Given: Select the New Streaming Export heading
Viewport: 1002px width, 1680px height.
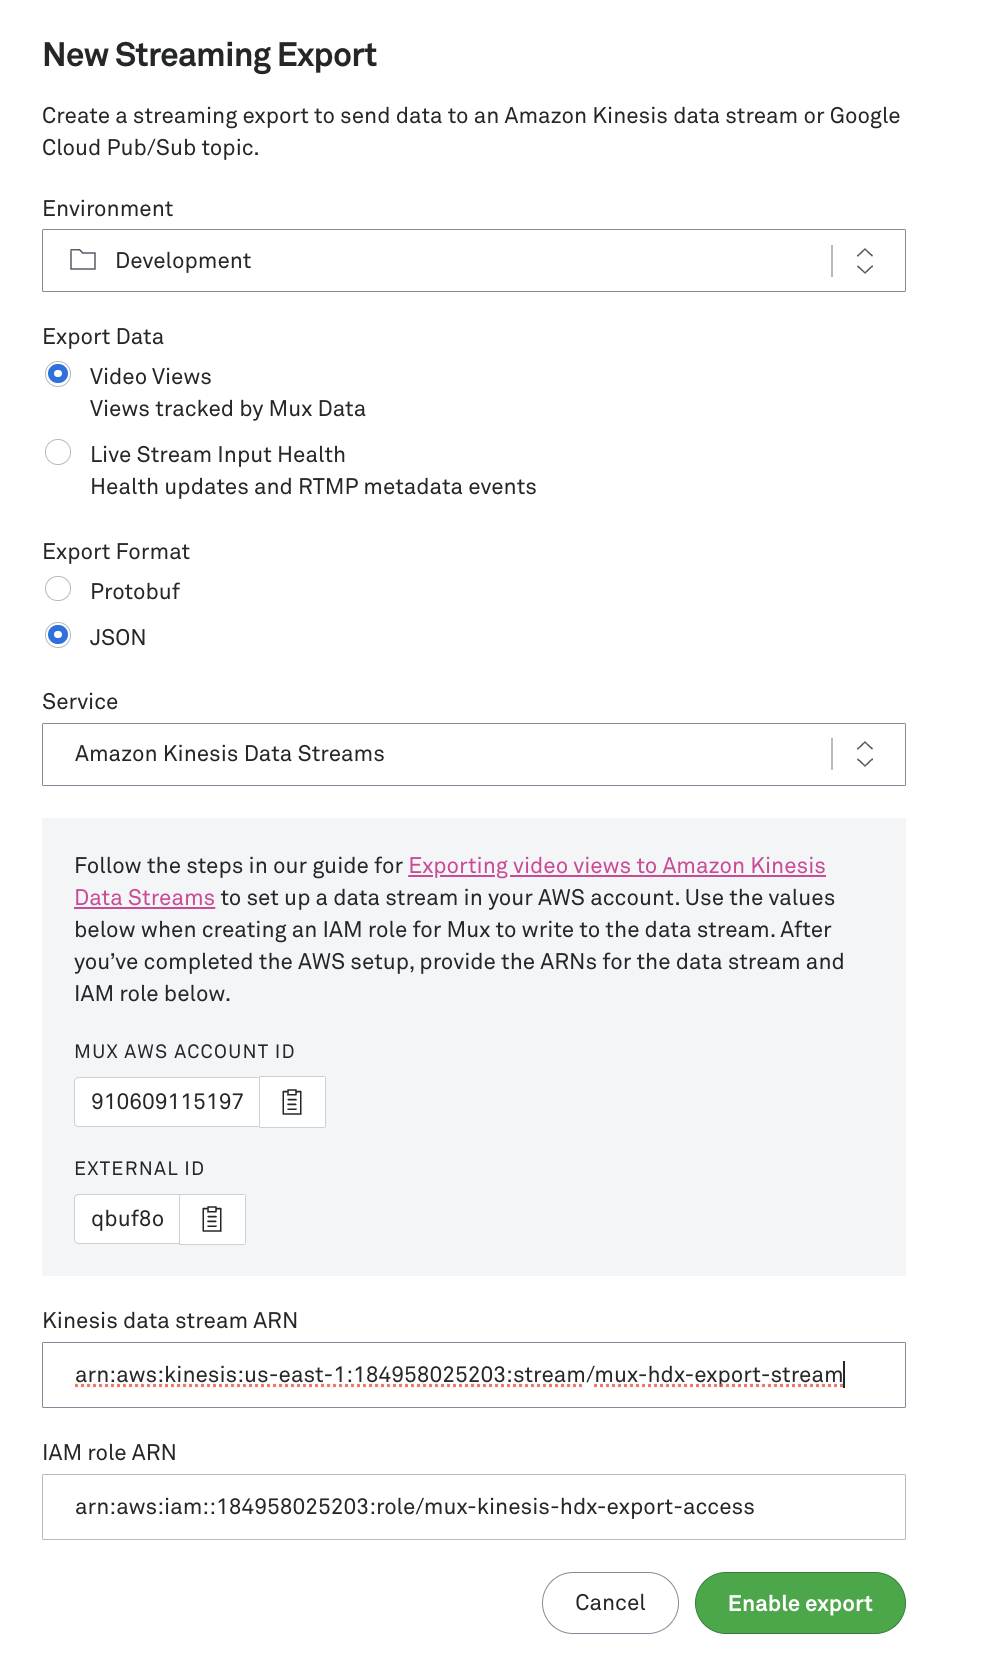Looking at the screenshot, I should pos(209,55).
